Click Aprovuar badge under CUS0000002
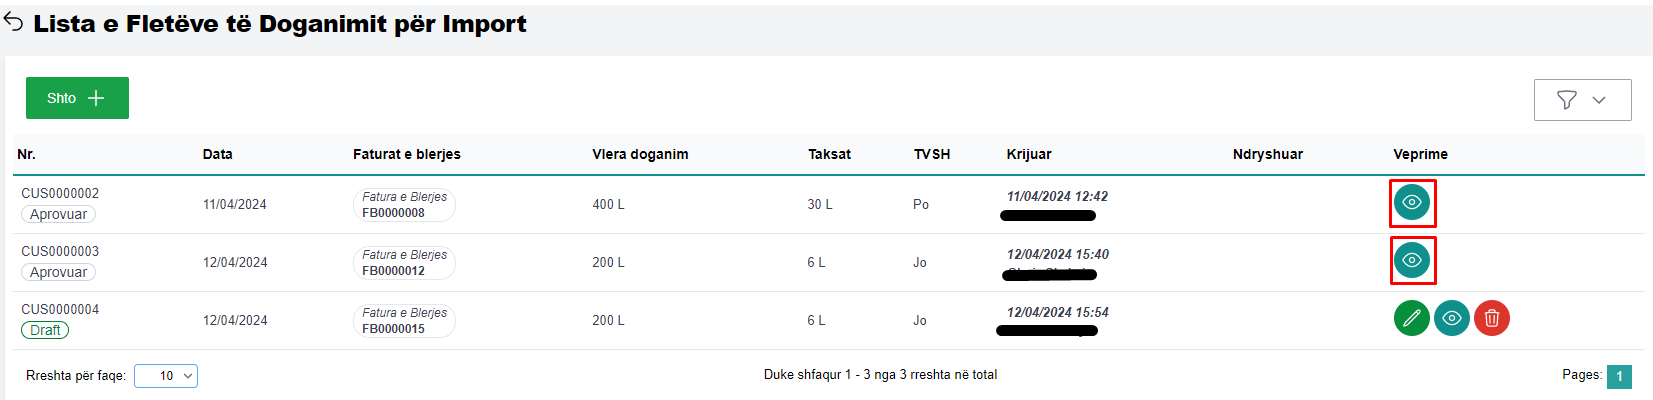 click(x=58, y=214)
